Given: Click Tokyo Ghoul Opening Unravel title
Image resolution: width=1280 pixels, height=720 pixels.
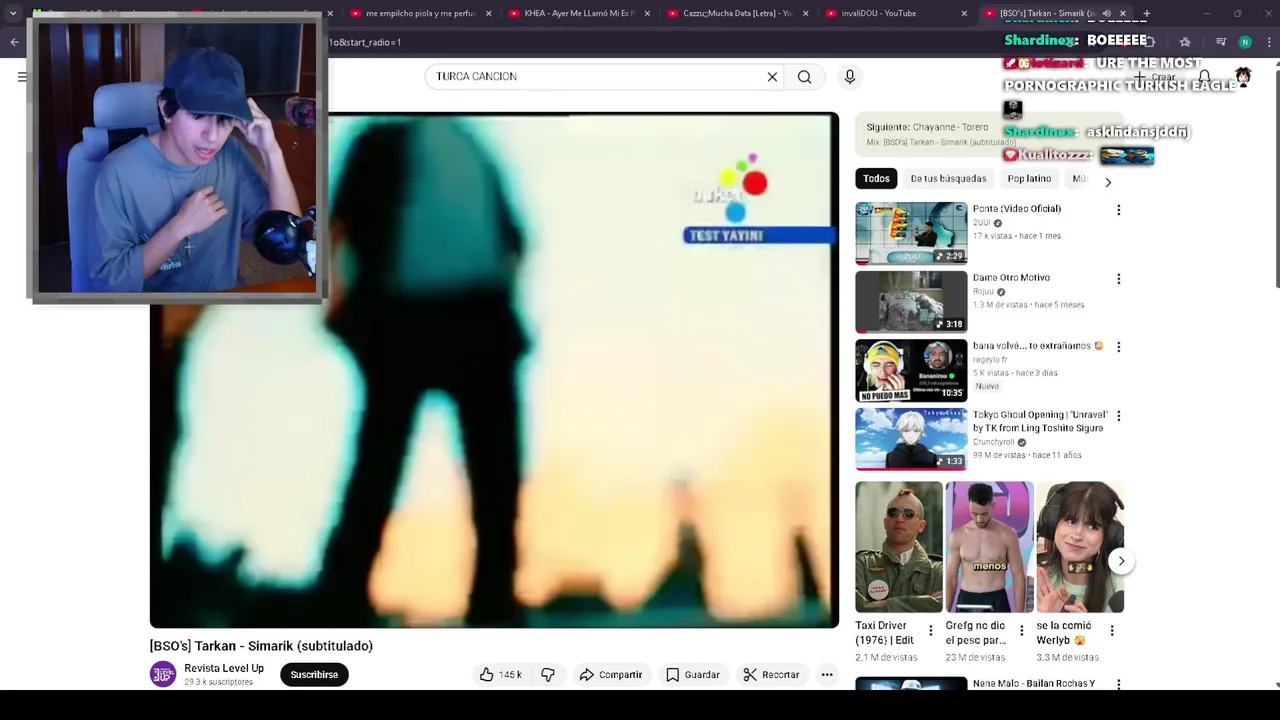Looking at the screenshot, I should (x=1040, y=421).
